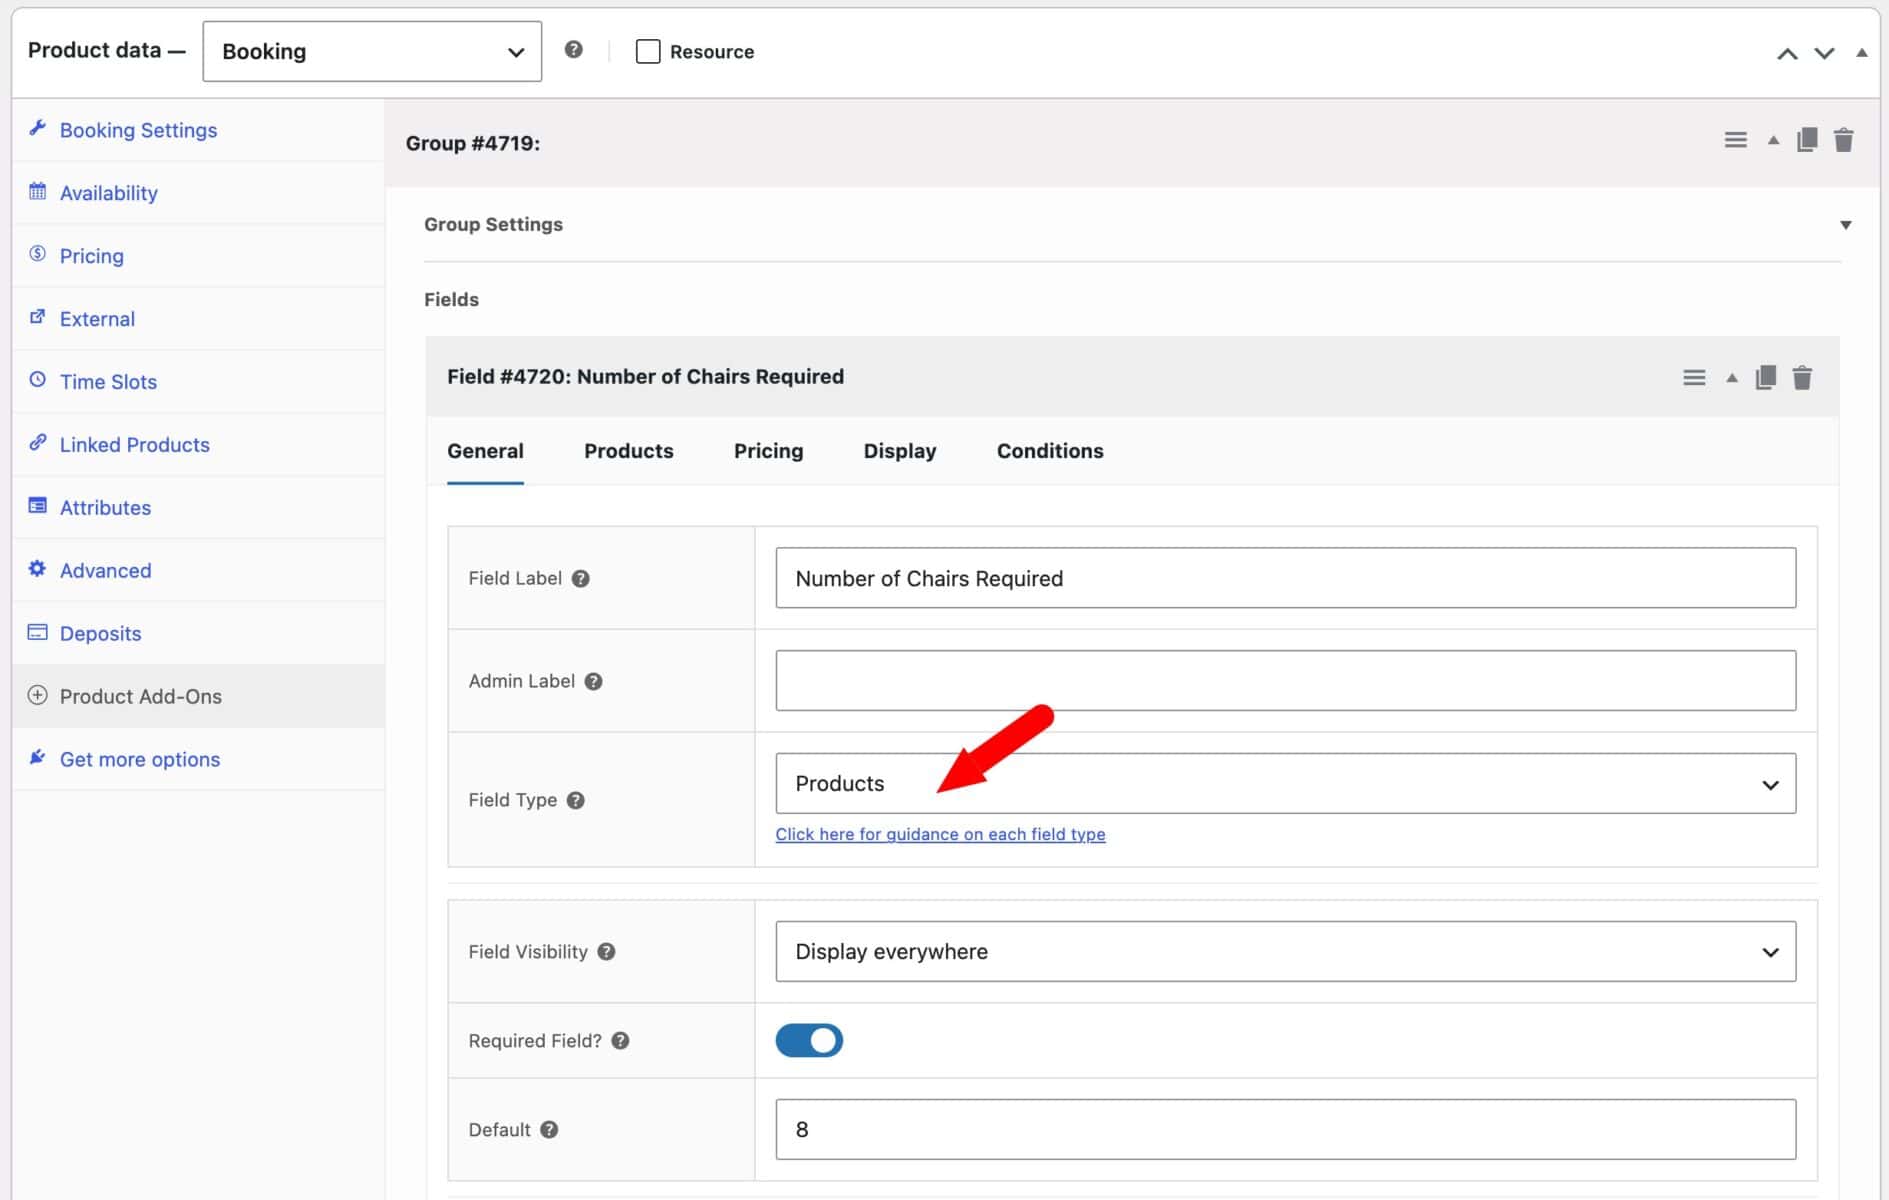Click the Field Type help icon

[575, 800]
